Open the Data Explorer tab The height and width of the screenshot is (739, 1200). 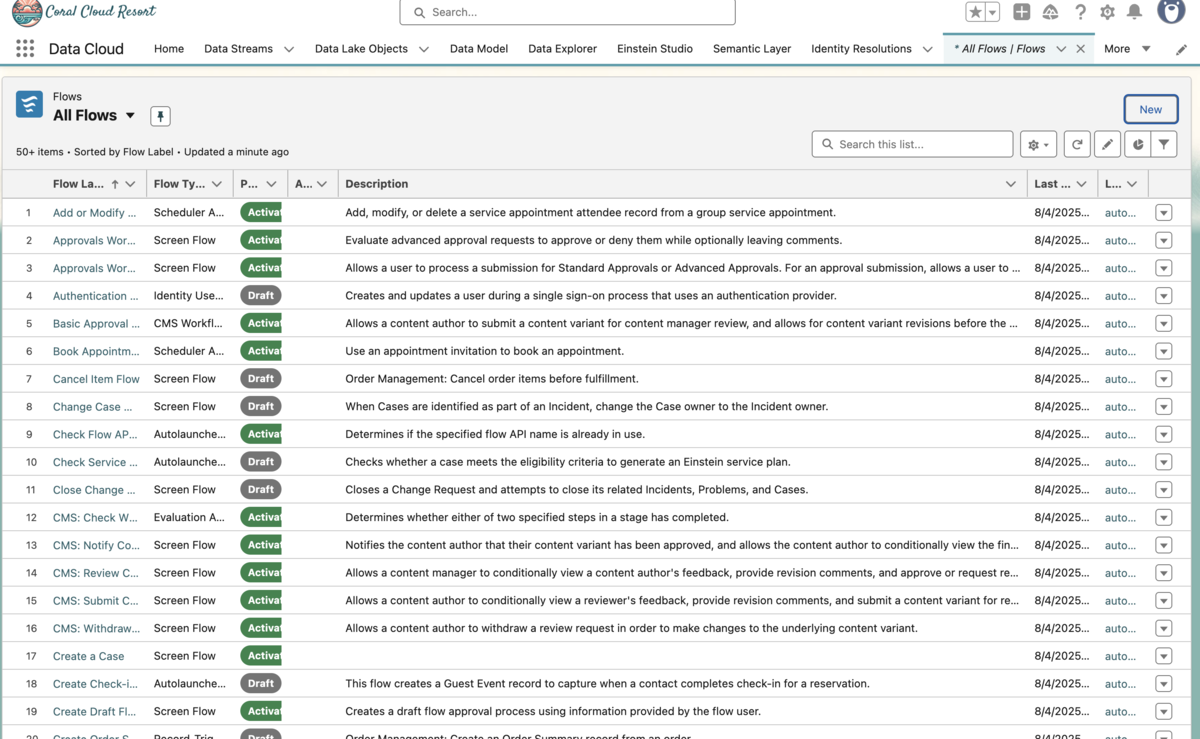pyautogui.click(x=562, y=49)
